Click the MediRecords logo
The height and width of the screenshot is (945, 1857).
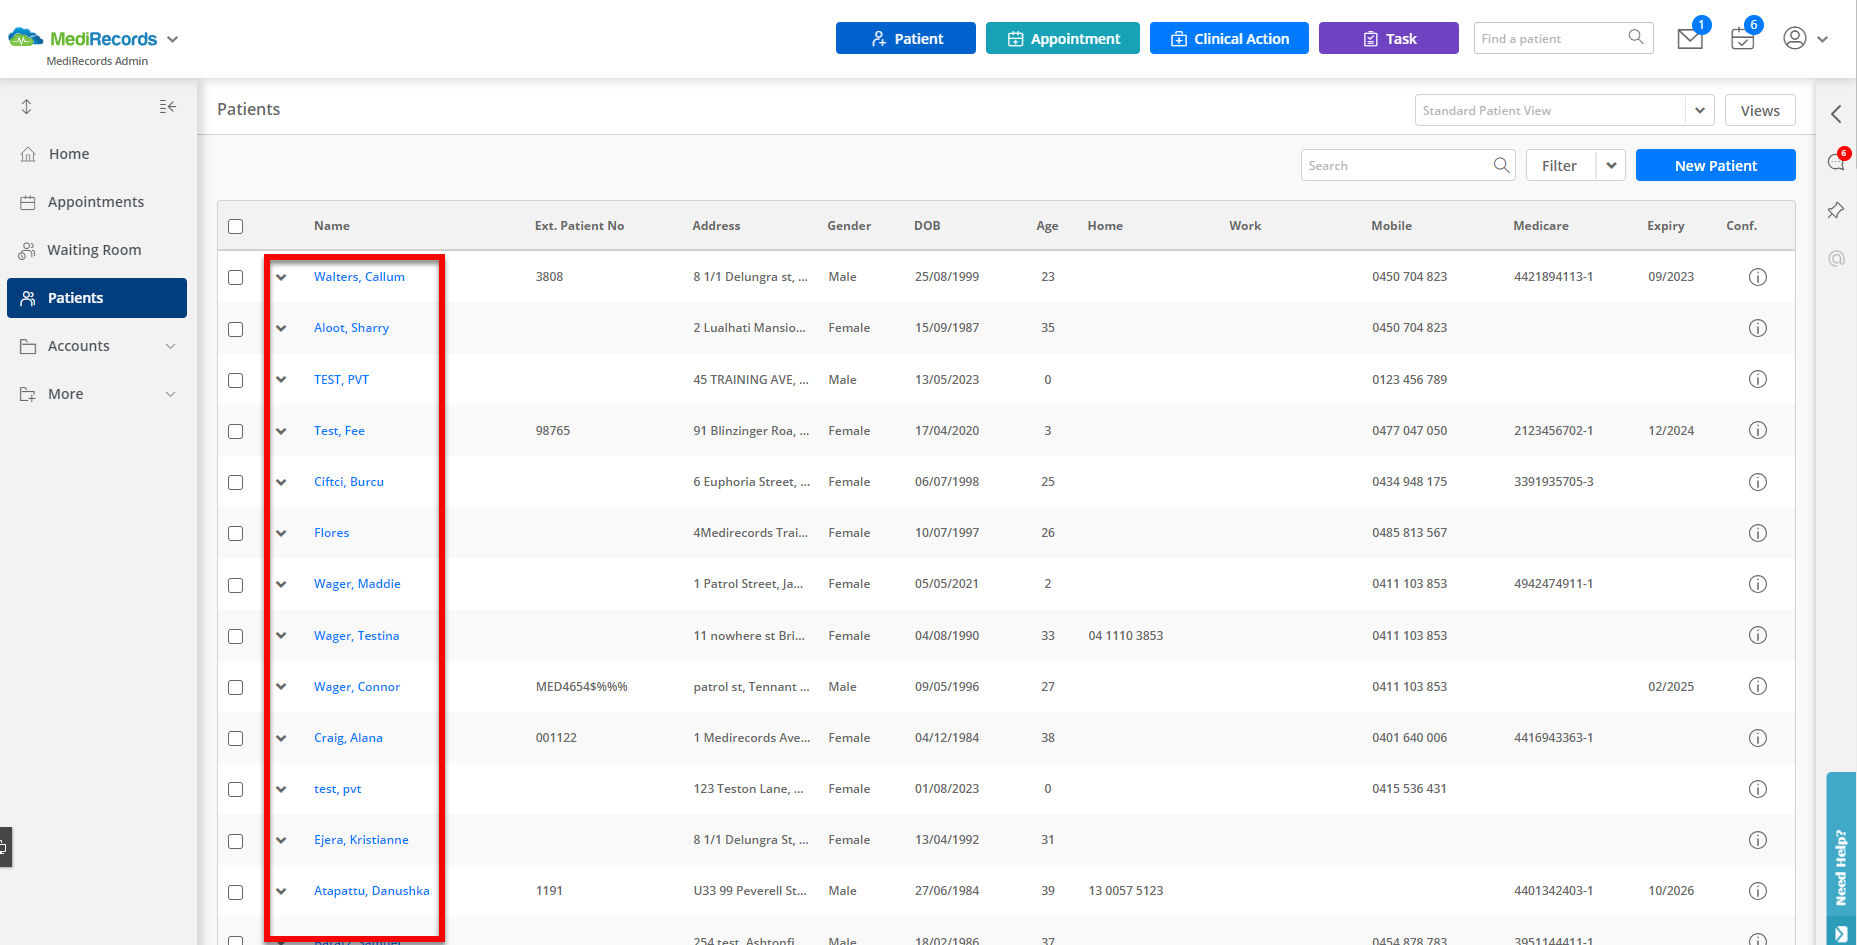click(x=83, y=38)
